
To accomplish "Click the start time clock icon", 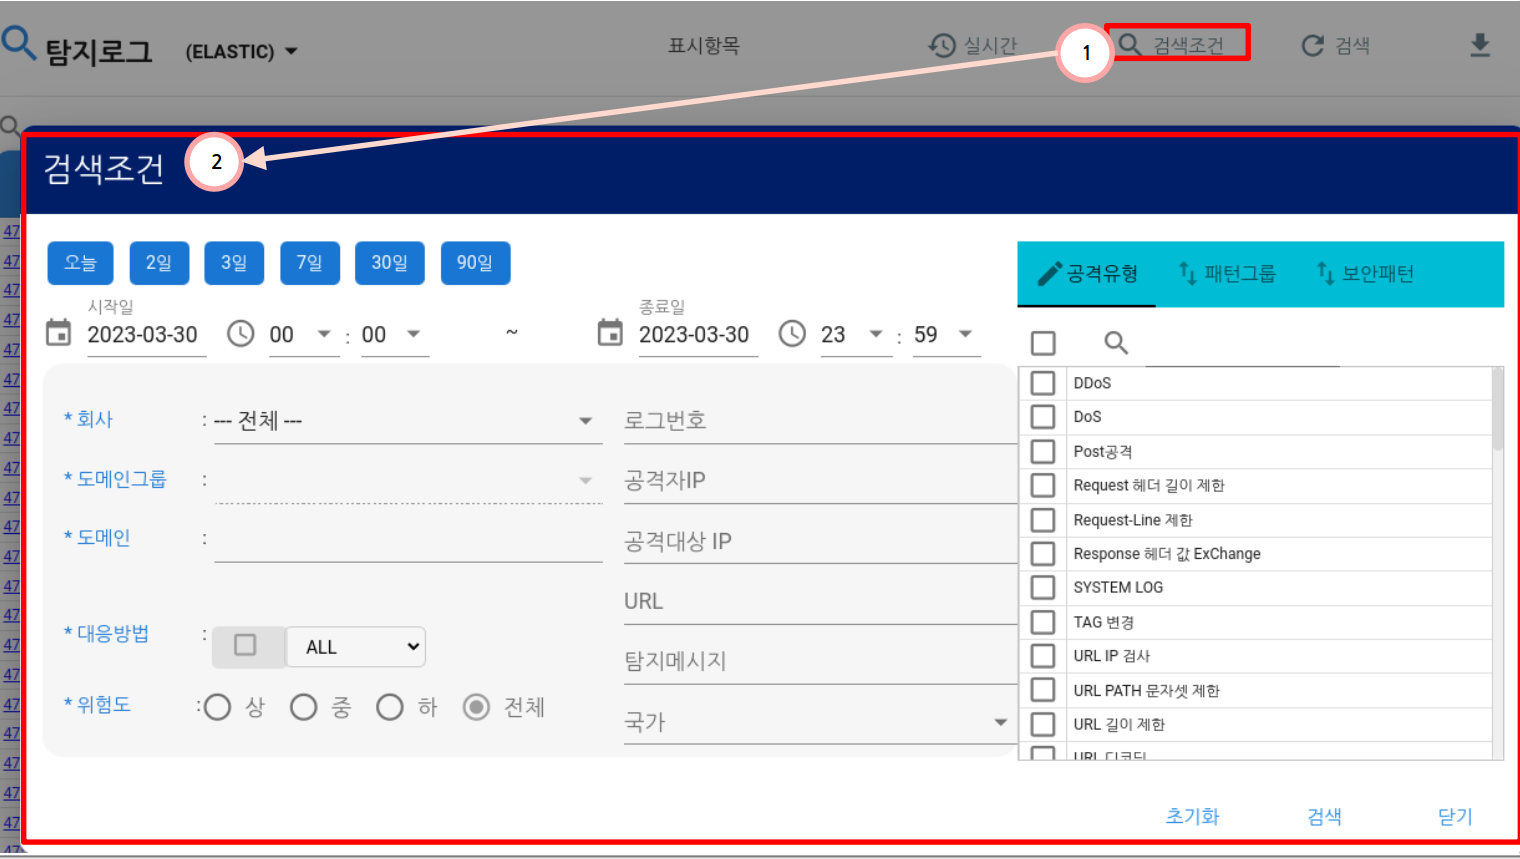I will pos(241,333).
